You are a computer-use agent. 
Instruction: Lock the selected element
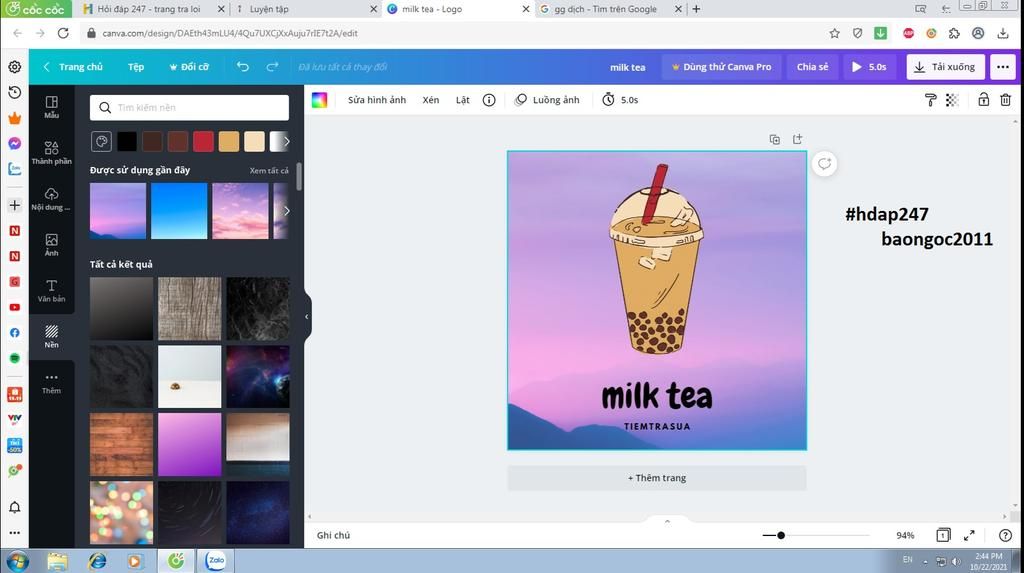coord(984,100)
